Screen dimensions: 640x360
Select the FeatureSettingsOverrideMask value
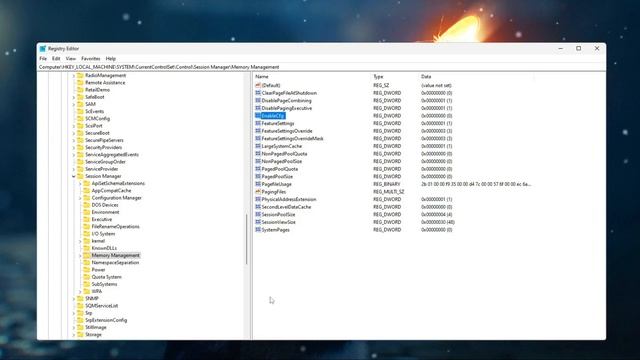[292, 139]
